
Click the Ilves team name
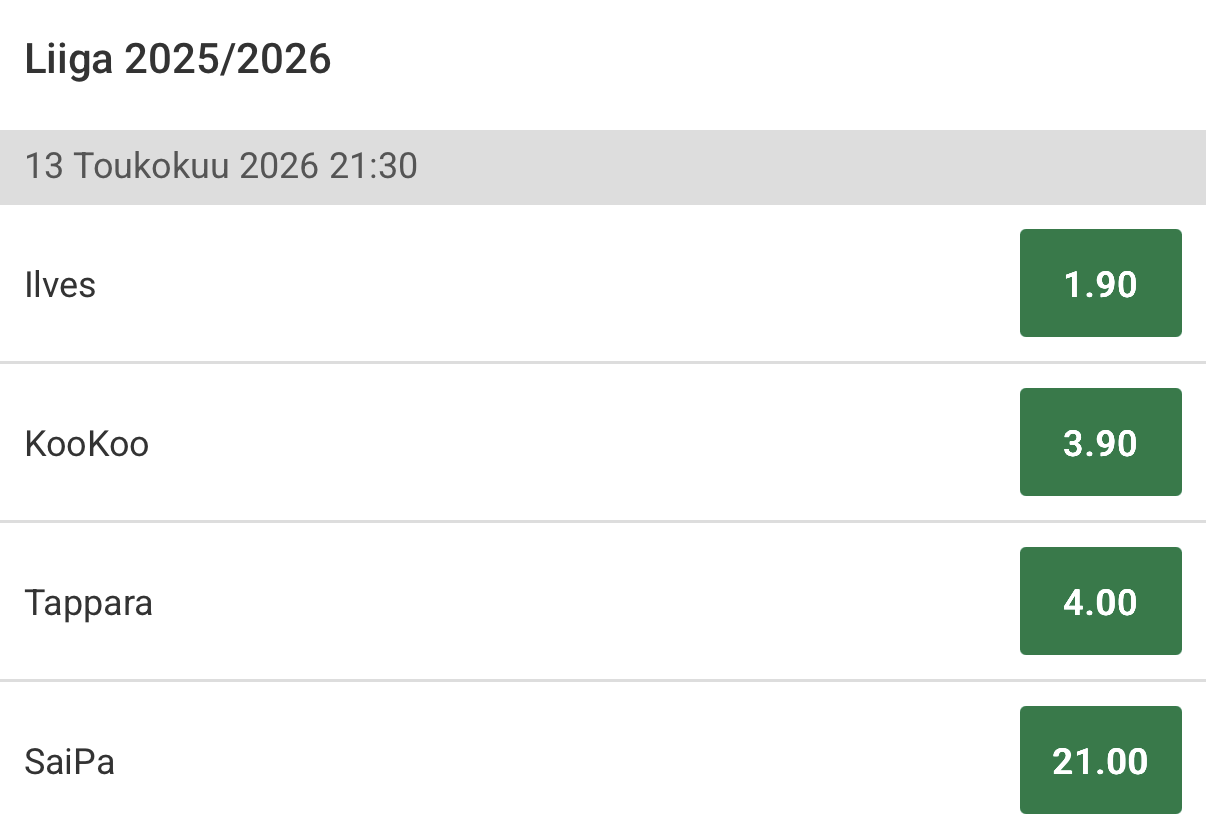coord(60,285)
